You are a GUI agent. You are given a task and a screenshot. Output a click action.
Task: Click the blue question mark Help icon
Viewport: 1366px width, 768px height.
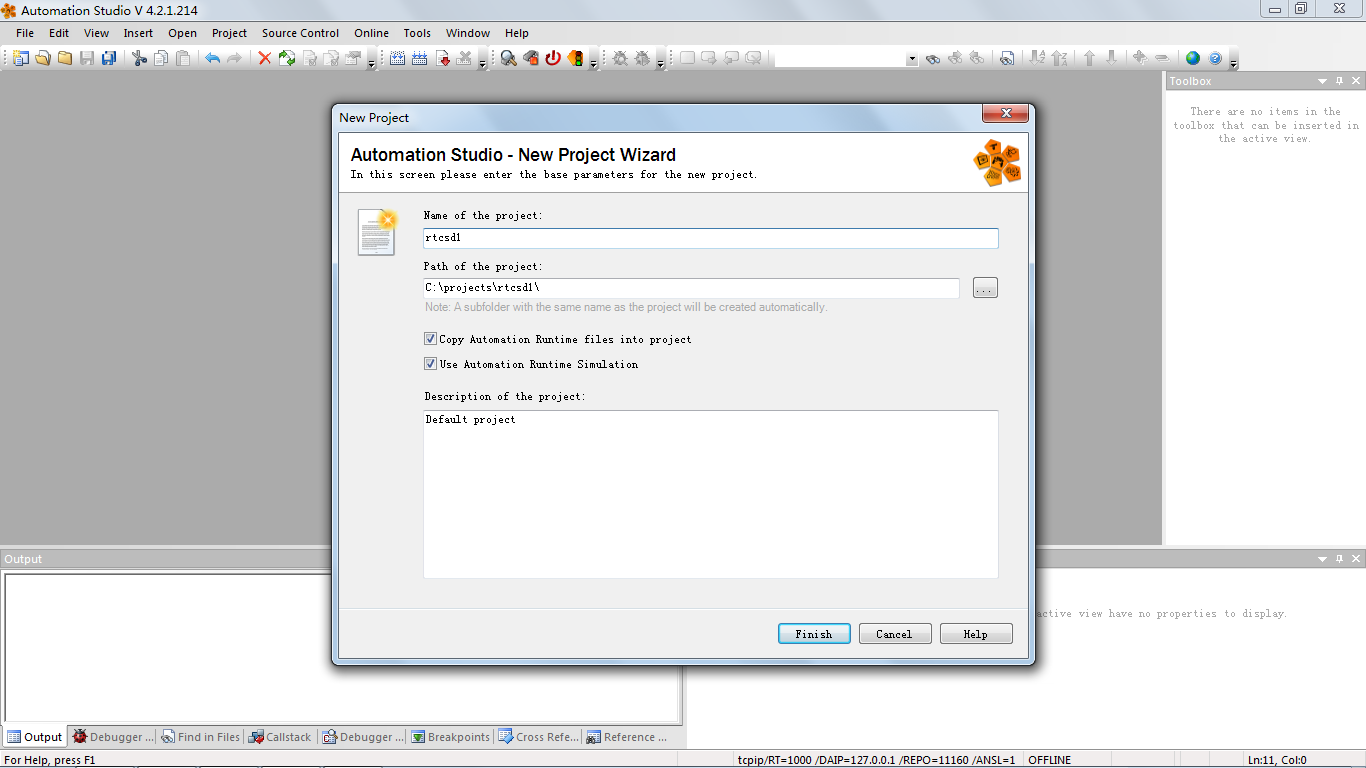[1215, 58]
